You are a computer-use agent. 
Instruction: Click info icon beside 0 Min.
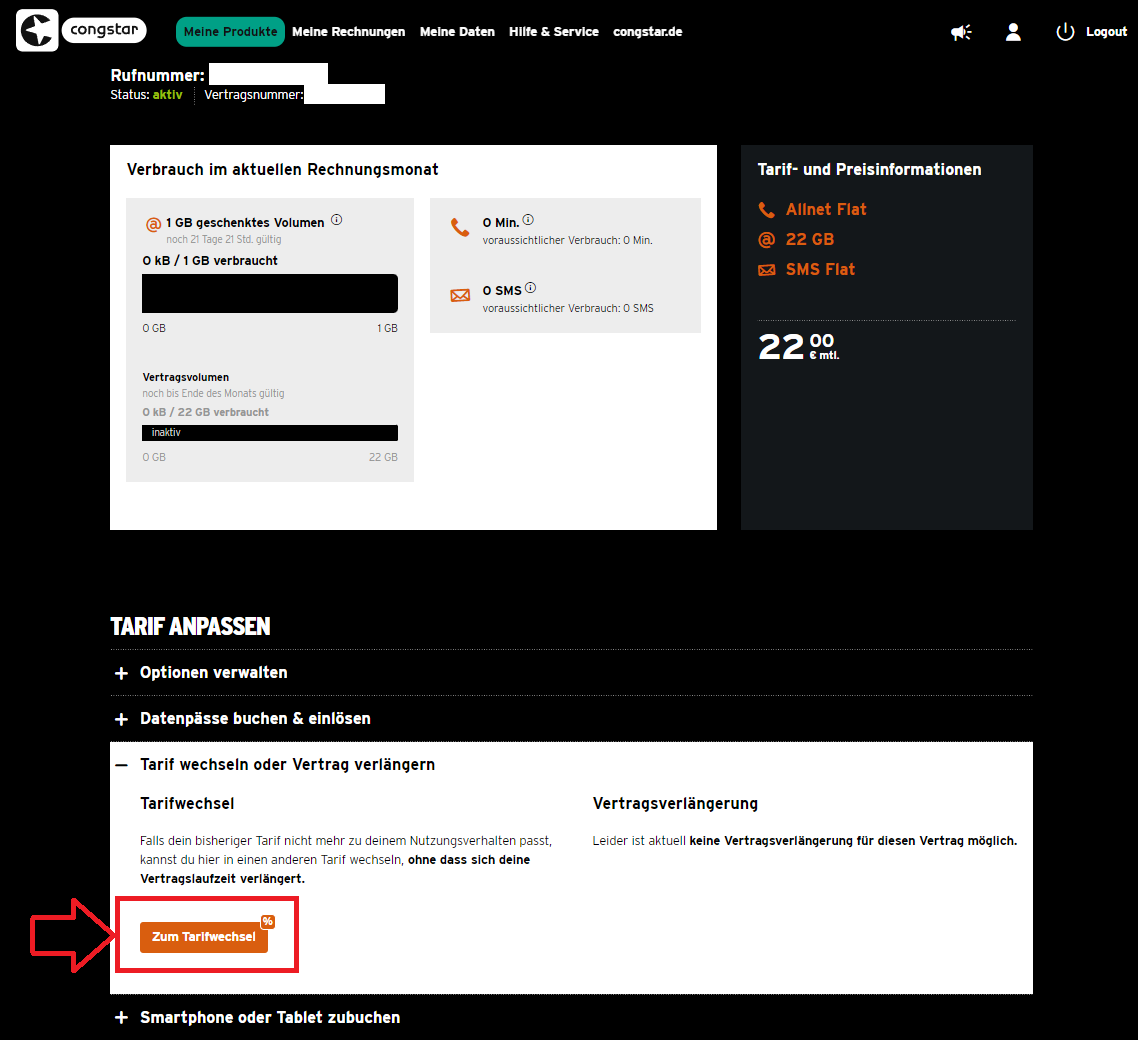(528, 220)
